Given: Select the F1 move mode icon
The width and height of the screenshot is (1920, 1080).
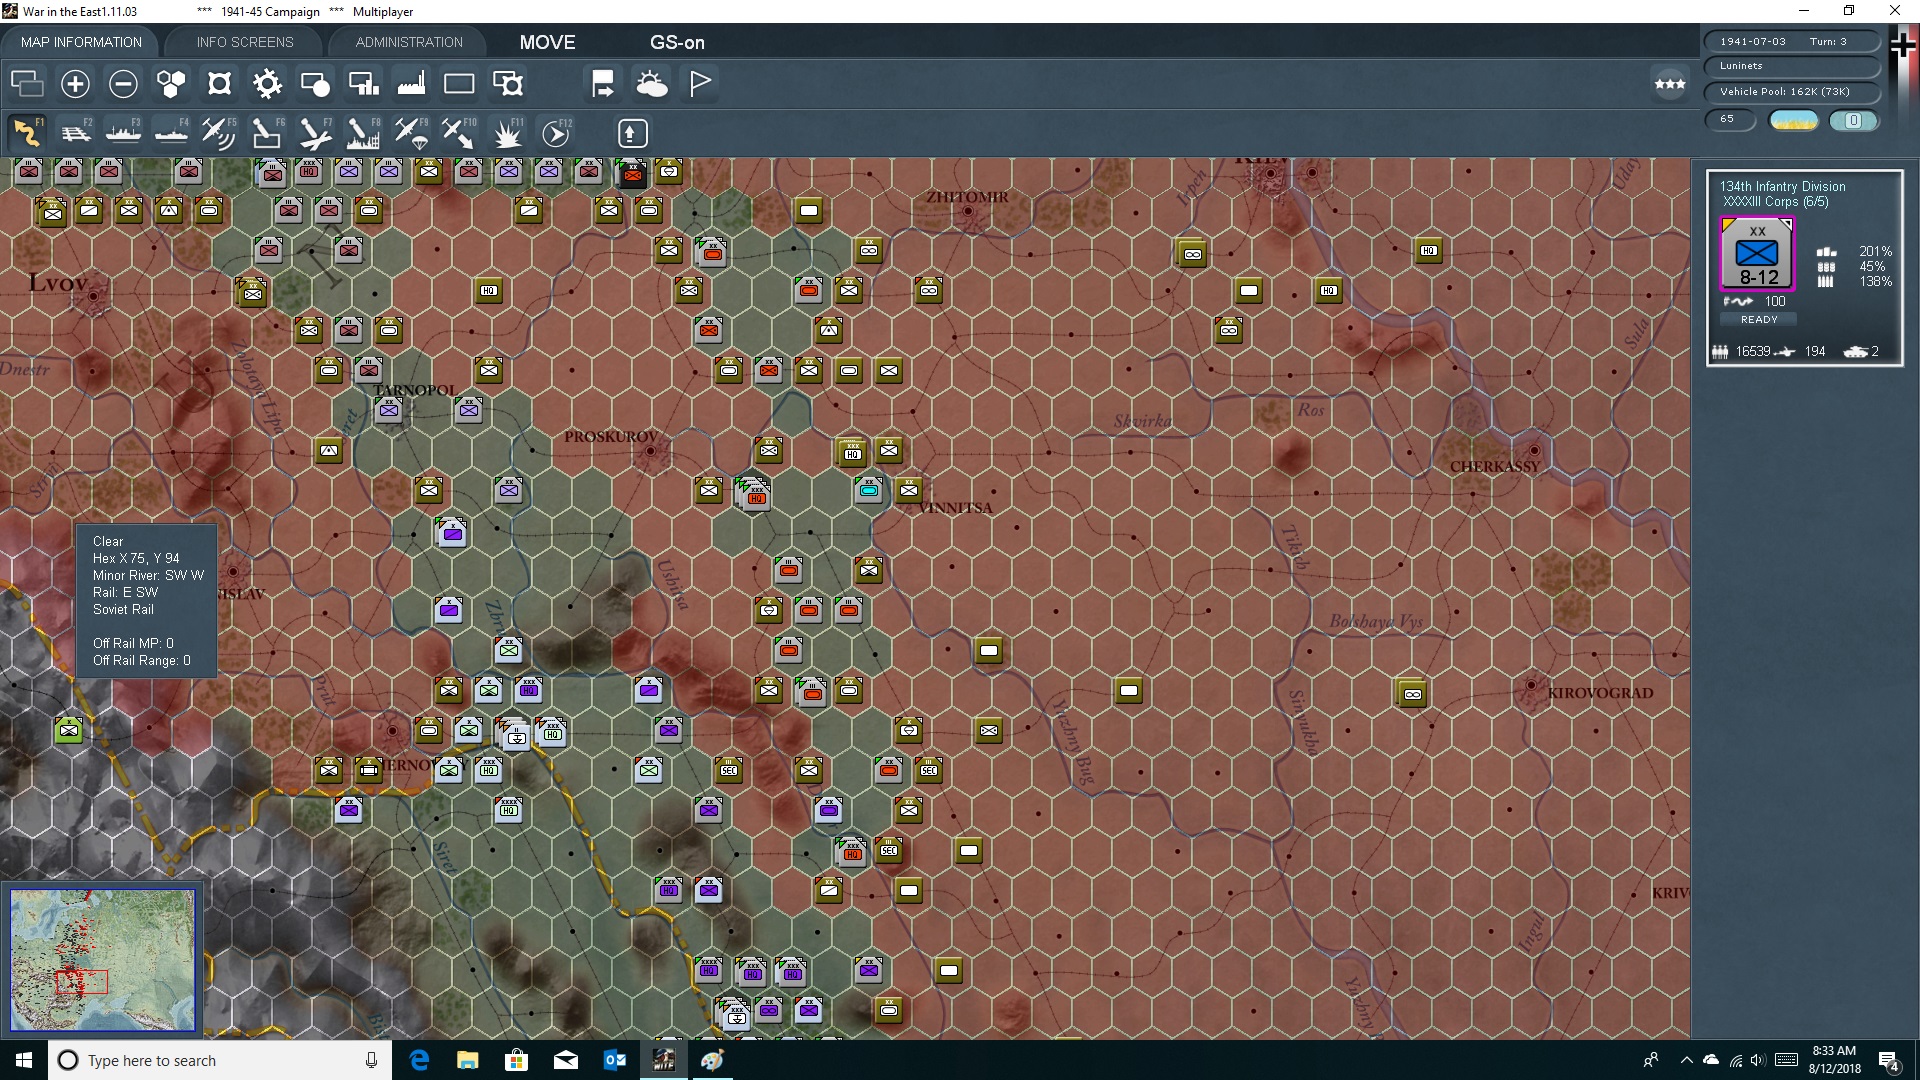Looking at the screenshot, I should click(x=27, y=133).
